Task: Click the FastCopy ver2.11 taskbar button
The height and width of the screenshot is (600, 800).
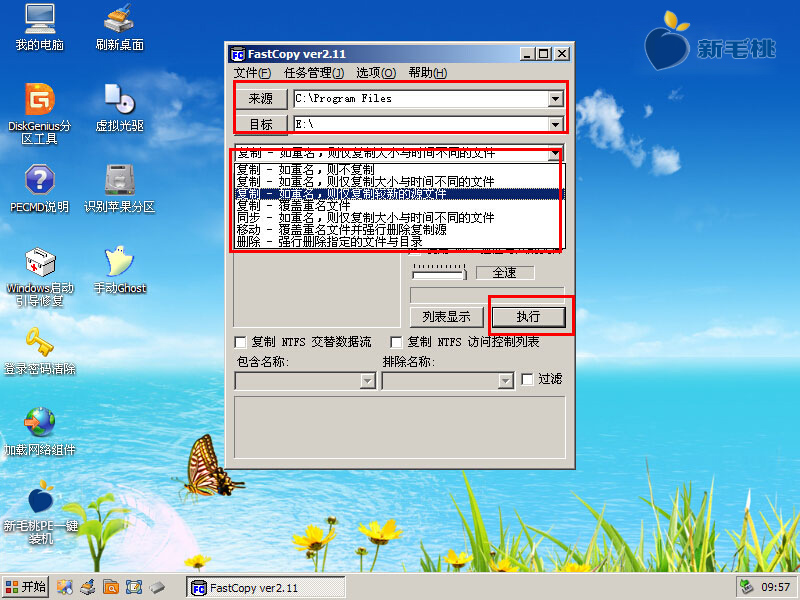Action: click(x=265, y=588)
